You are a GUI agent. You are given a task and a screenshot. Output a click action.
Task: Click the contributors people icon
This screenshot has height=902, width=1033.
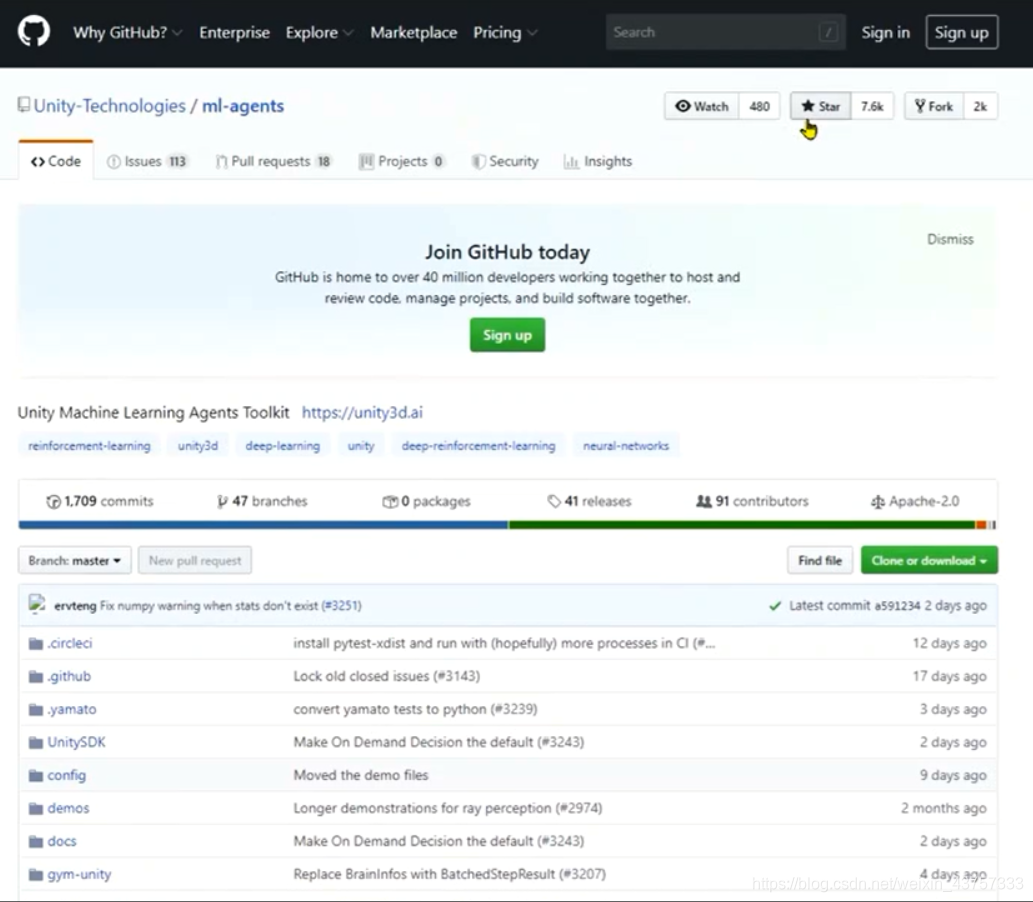coord(704,501)
